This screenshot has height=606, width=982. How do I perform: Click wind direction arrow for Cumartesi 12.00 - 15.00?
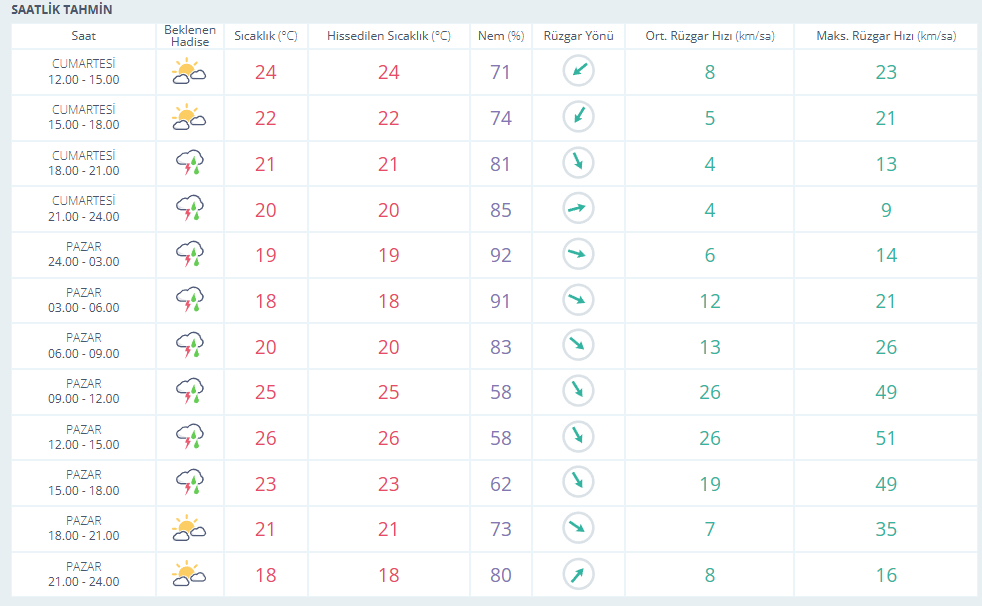click(x=578, y=70)
